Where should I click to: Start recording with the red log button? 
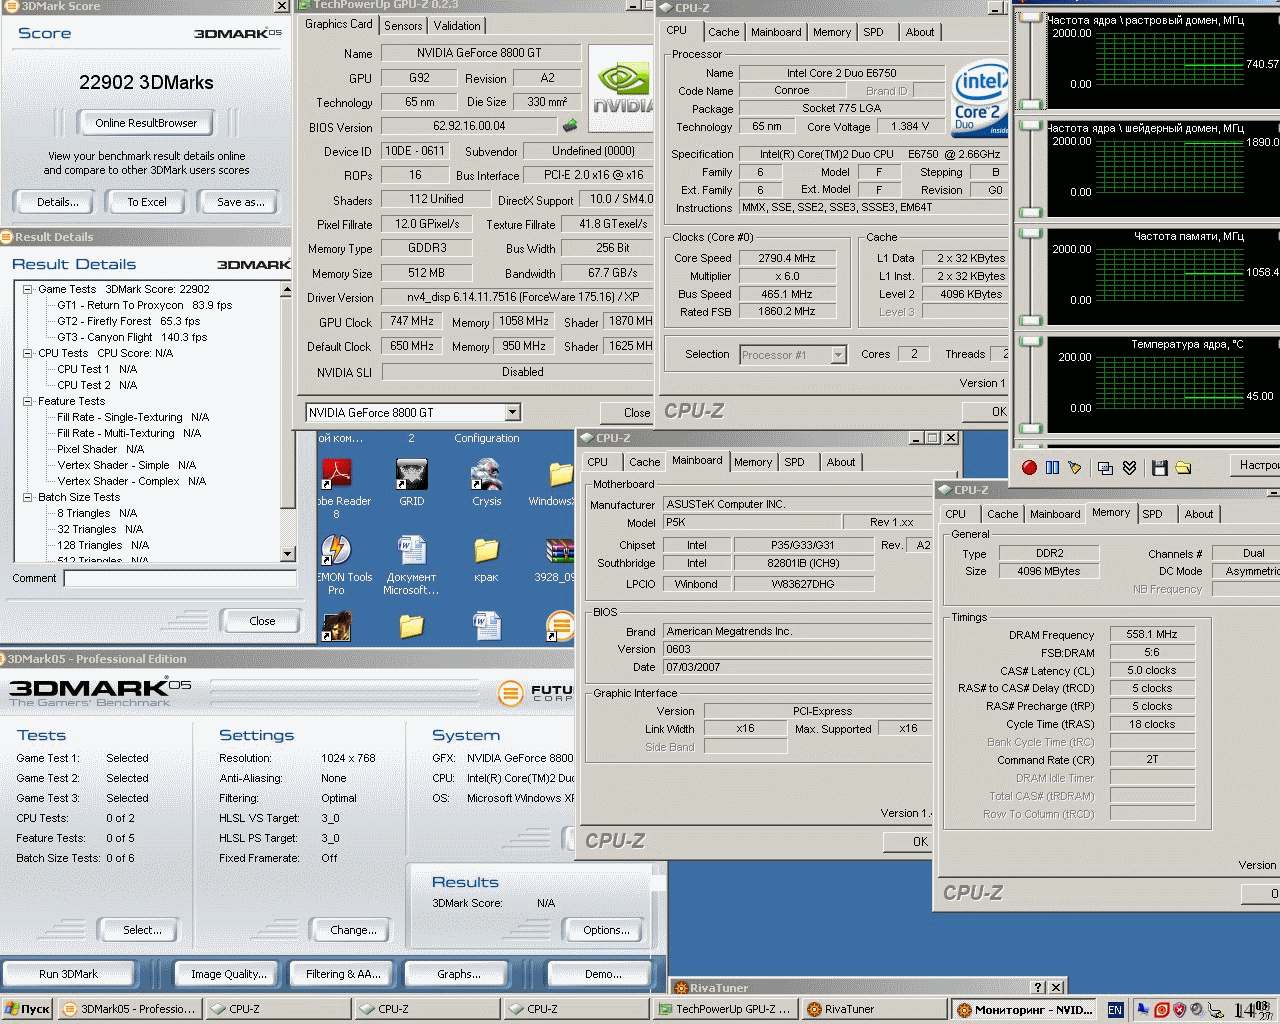[1029, 467]
